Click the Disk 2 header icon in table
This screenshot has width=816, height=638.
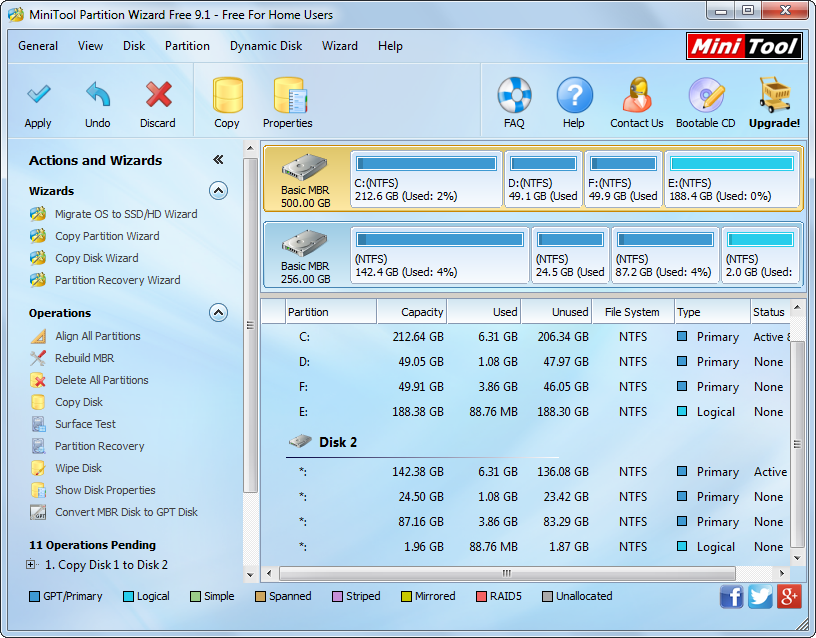coord(300,441)
